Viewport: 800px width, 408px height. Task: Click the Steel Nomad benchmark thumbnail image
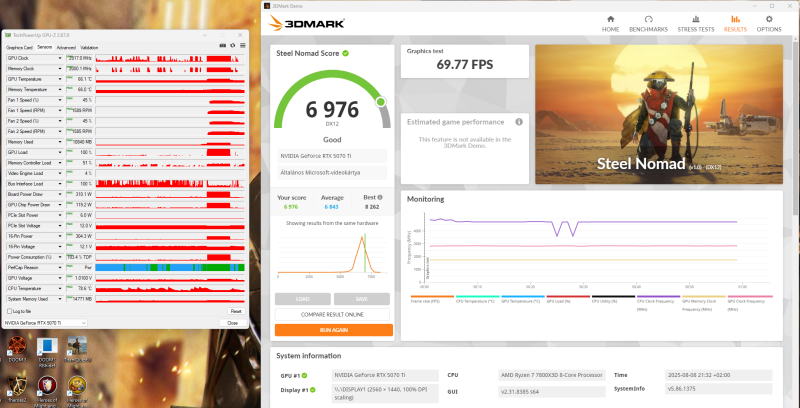point(659,114)
